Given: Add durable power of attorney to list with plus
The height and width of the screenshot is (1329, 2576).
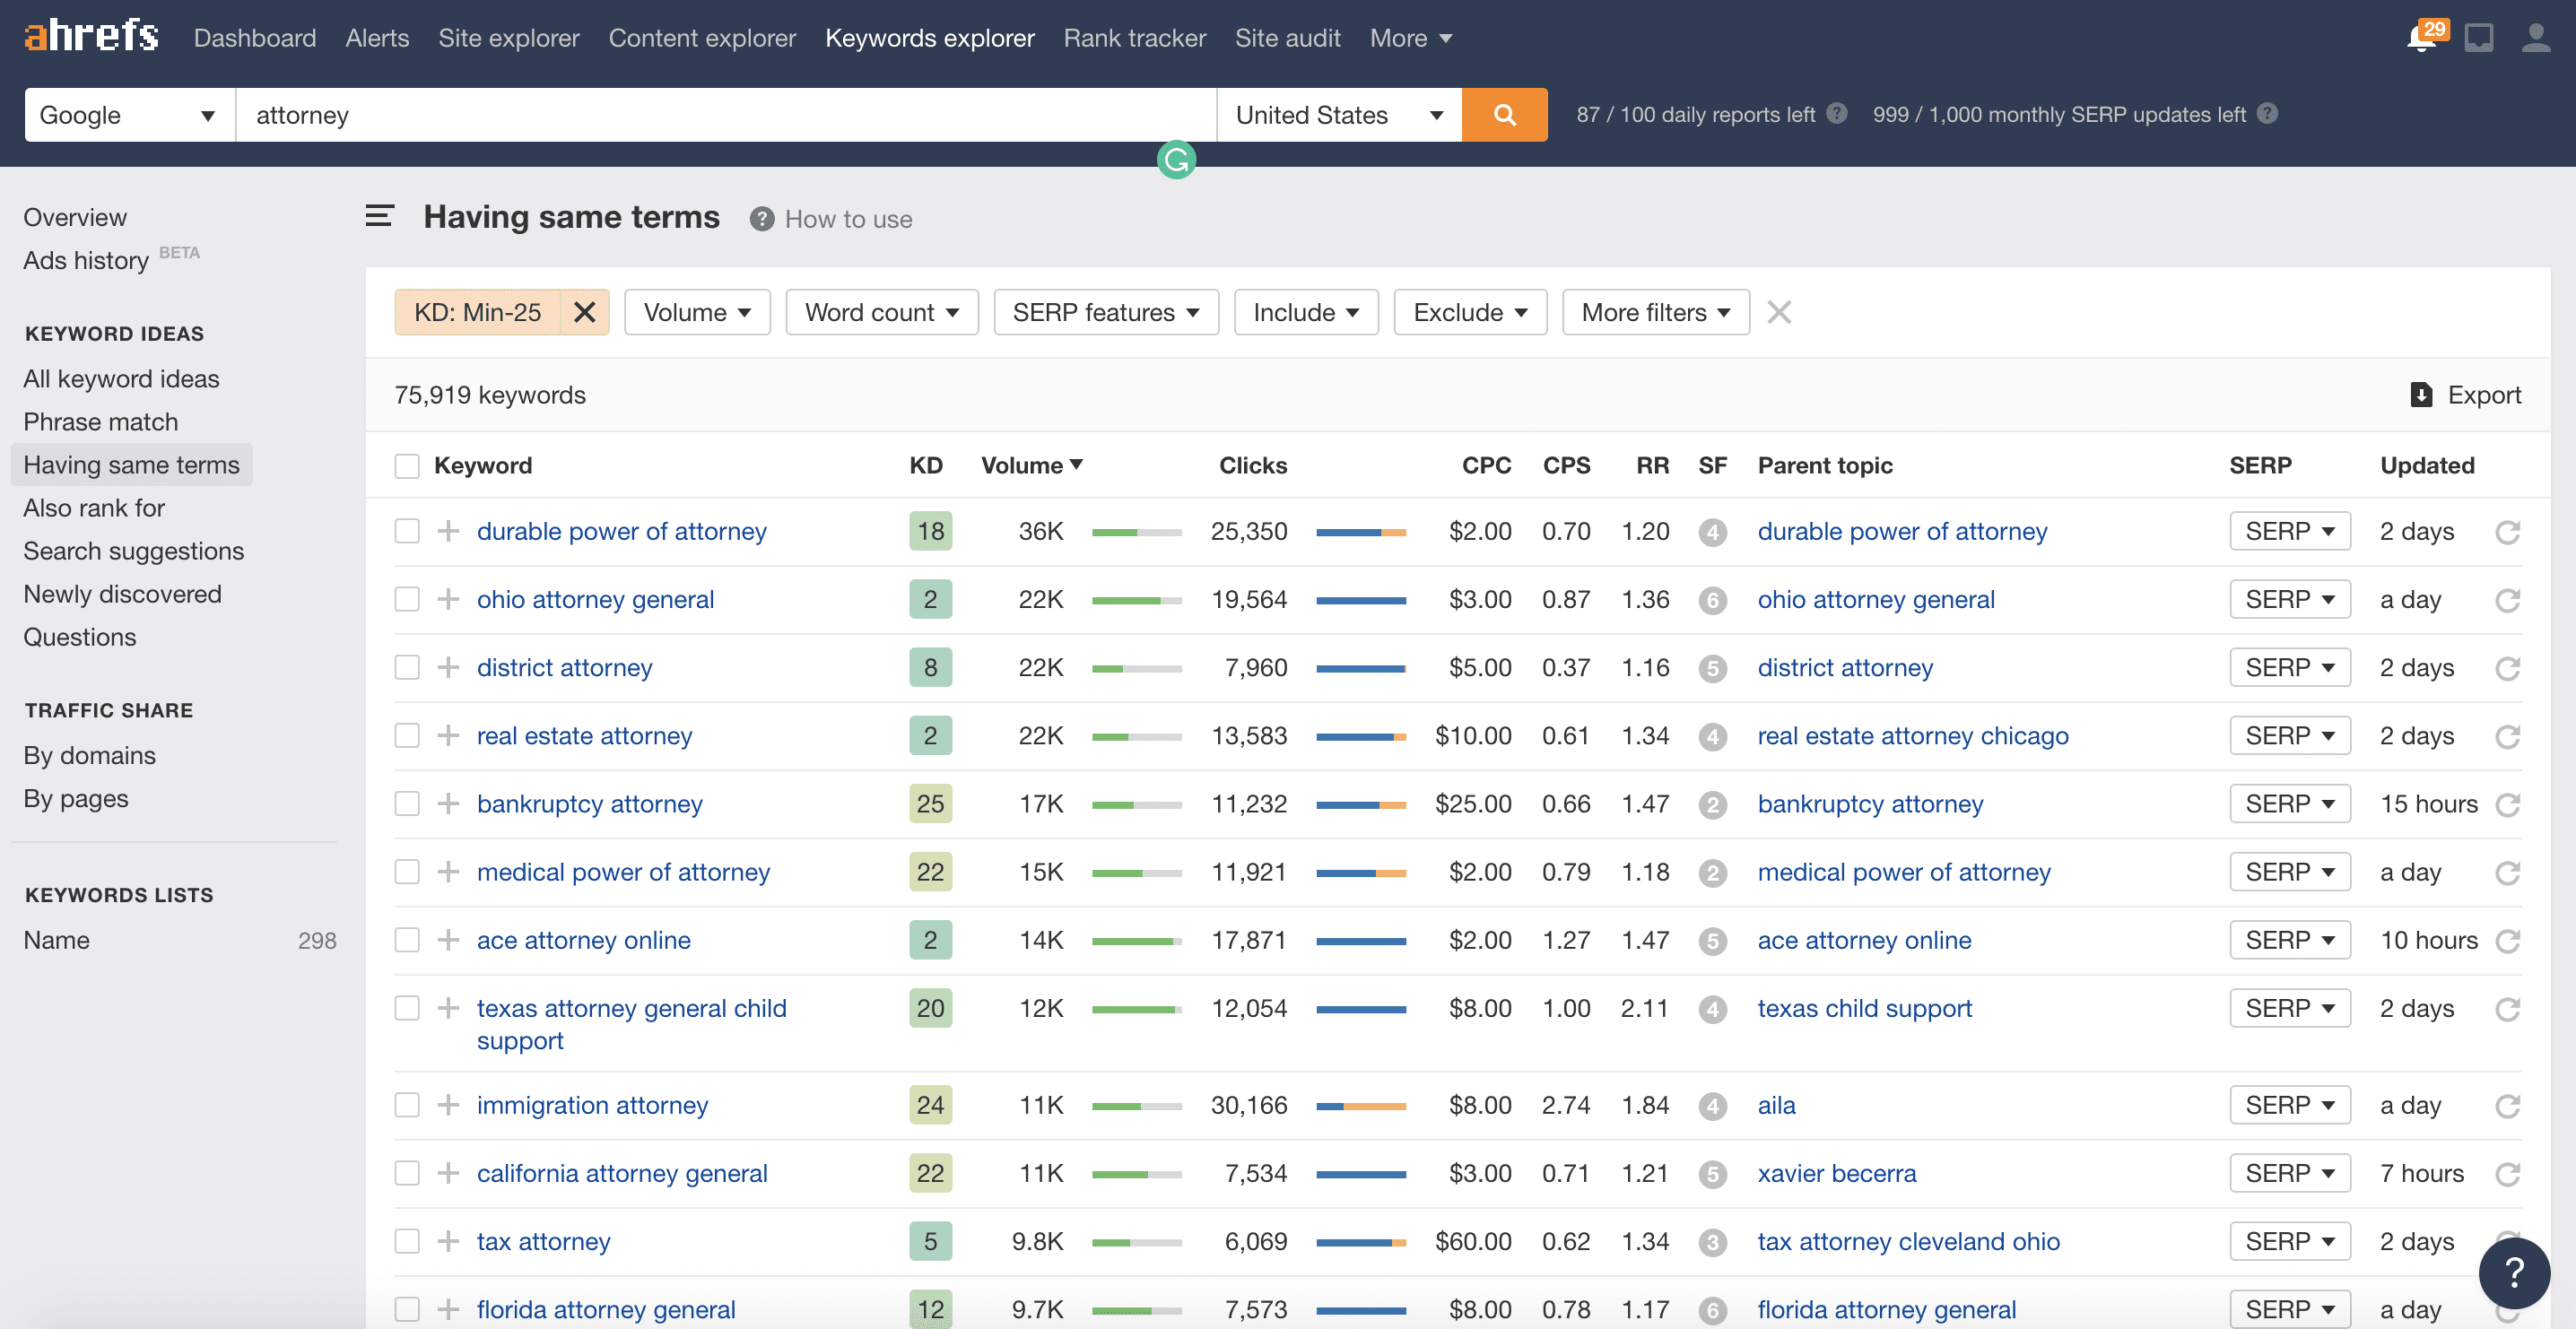Looking at the screenshot, I should click(448, 531).
